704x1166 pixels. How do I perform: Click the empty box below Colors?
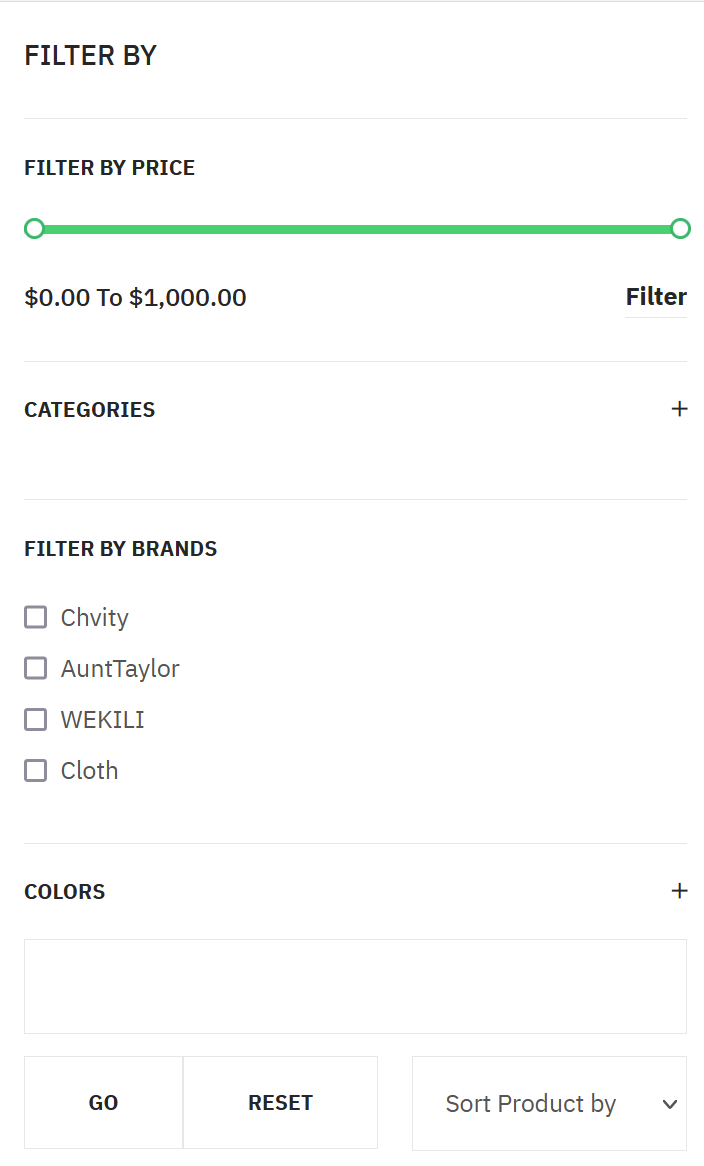point(355,986)
